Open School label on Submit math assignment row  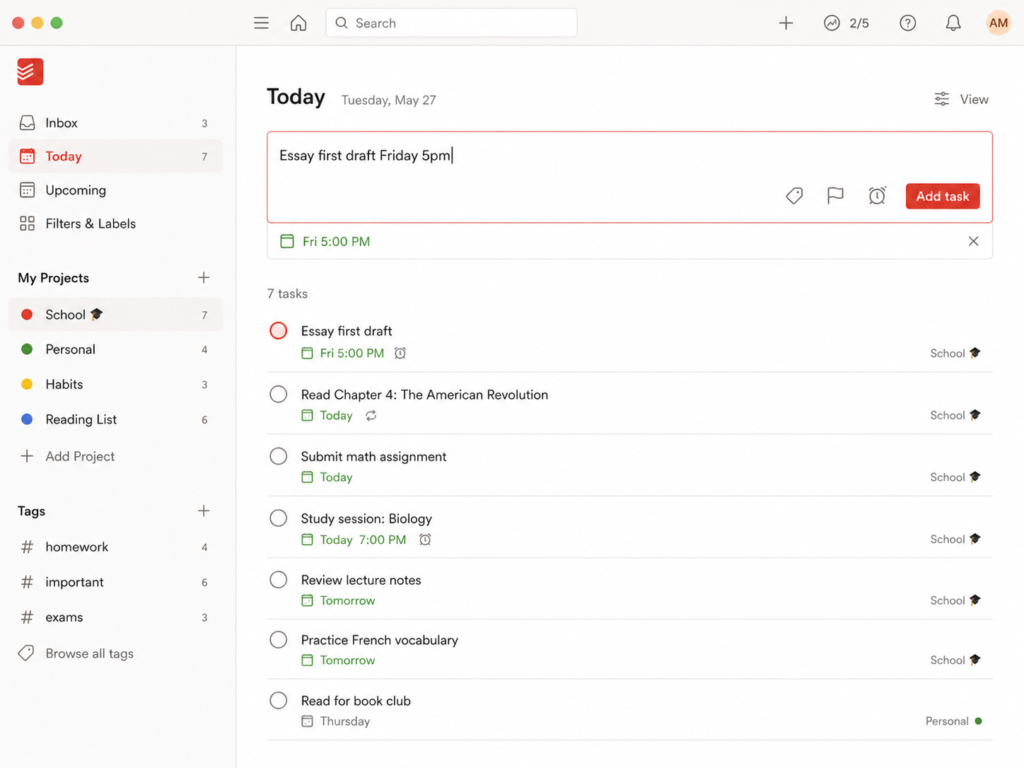click(955, 477)
